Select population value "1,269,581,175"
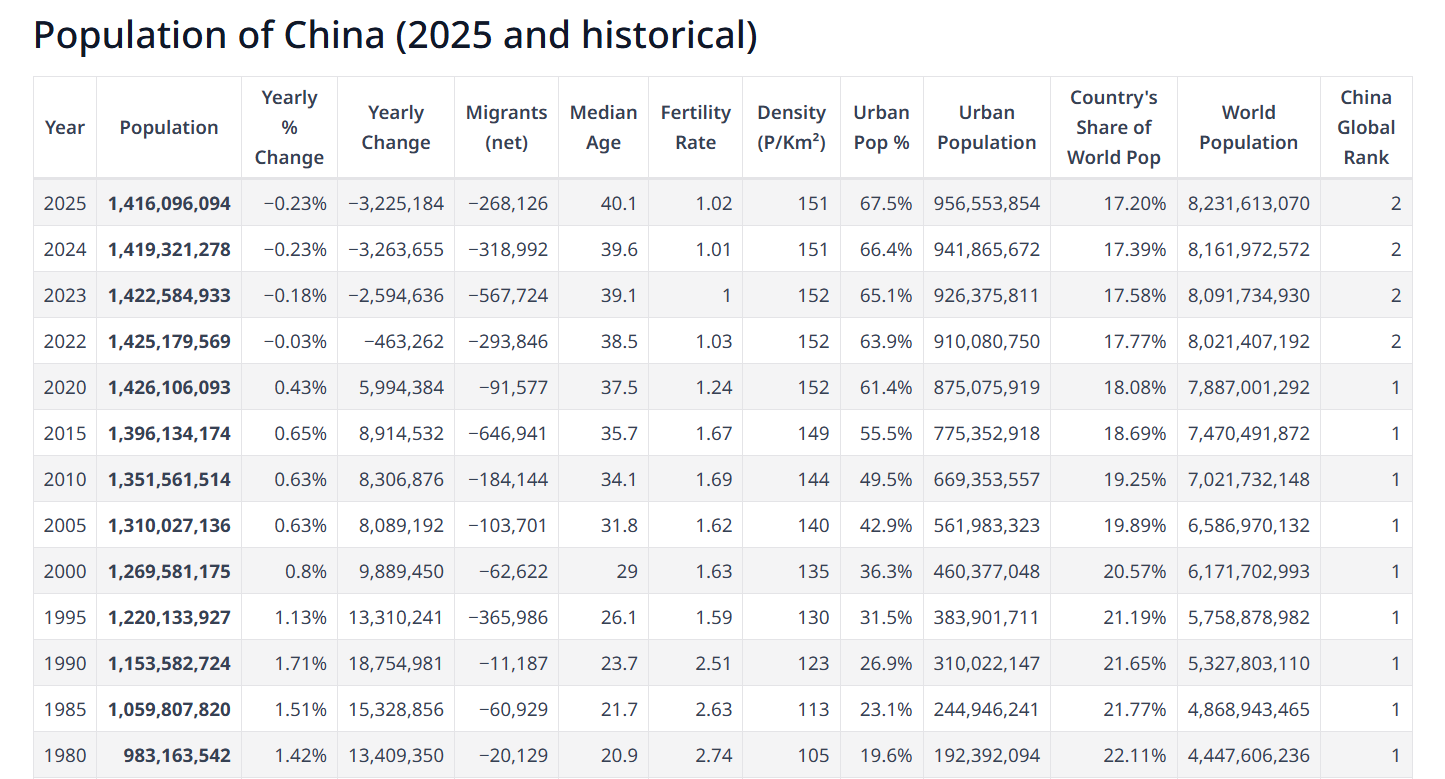This screenshot has height=779, width=1445. point(169,572)
